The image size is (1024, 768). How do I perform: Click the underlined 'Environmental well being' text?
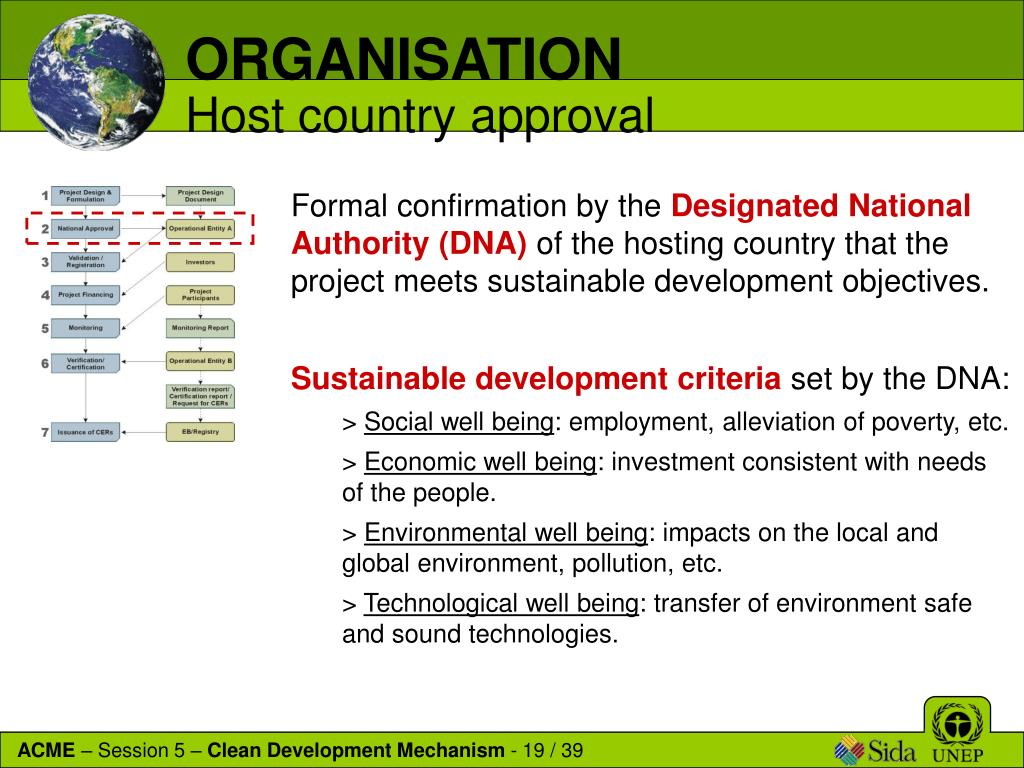tap(505, 533)
